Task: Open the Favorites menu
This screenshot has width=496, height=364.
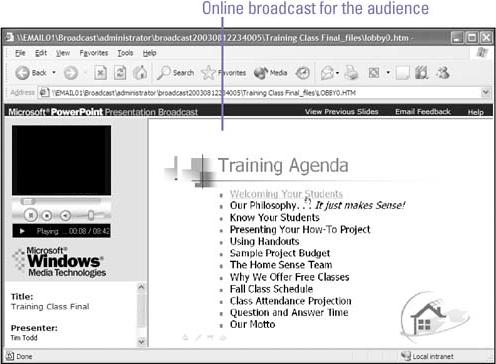Action: 94,53
